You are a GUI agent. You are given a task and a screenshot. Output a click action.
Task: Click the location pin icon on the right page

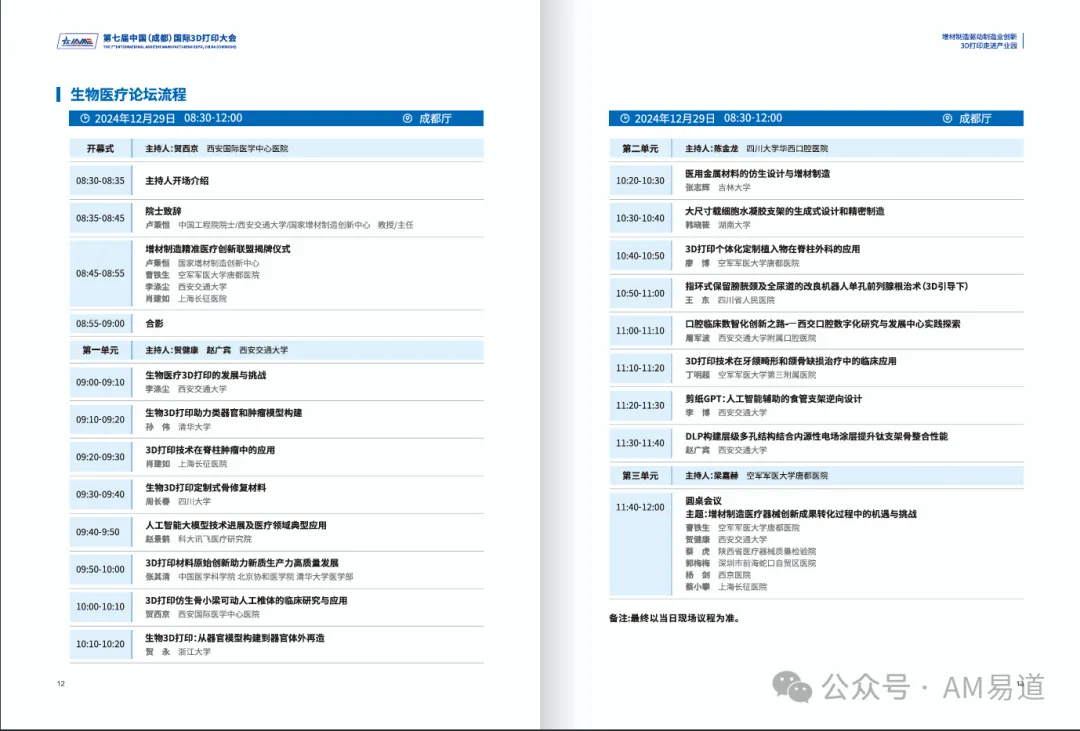point(948,119)
